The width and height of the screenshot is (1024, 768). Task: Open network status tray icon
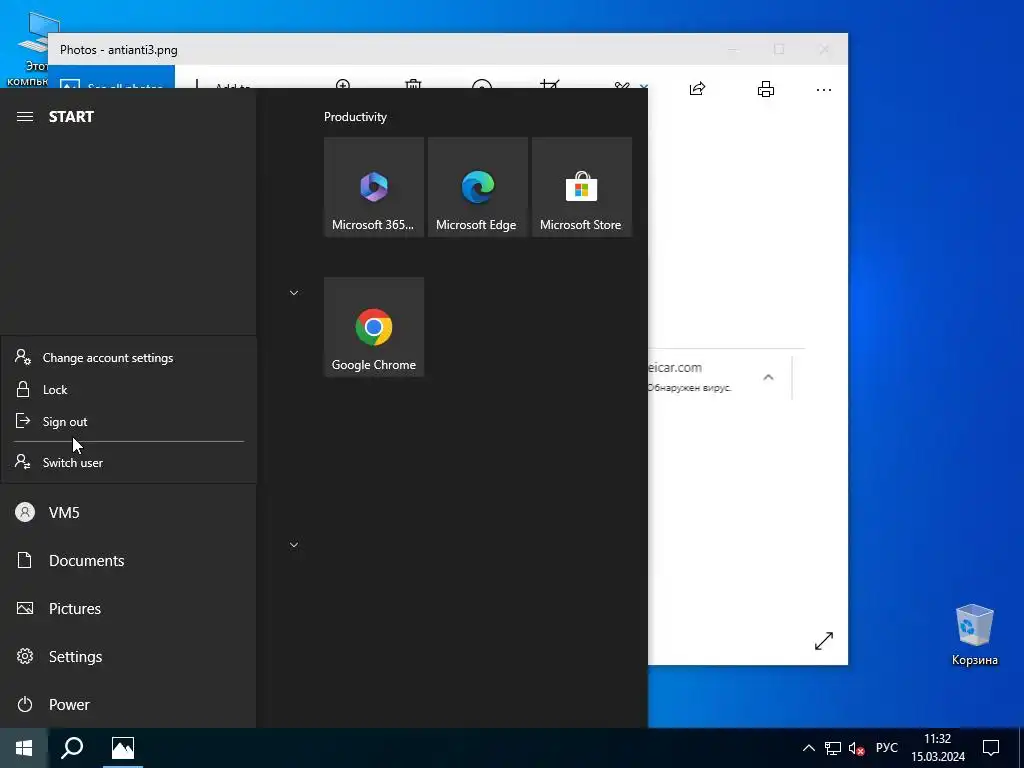click(833, 748)
